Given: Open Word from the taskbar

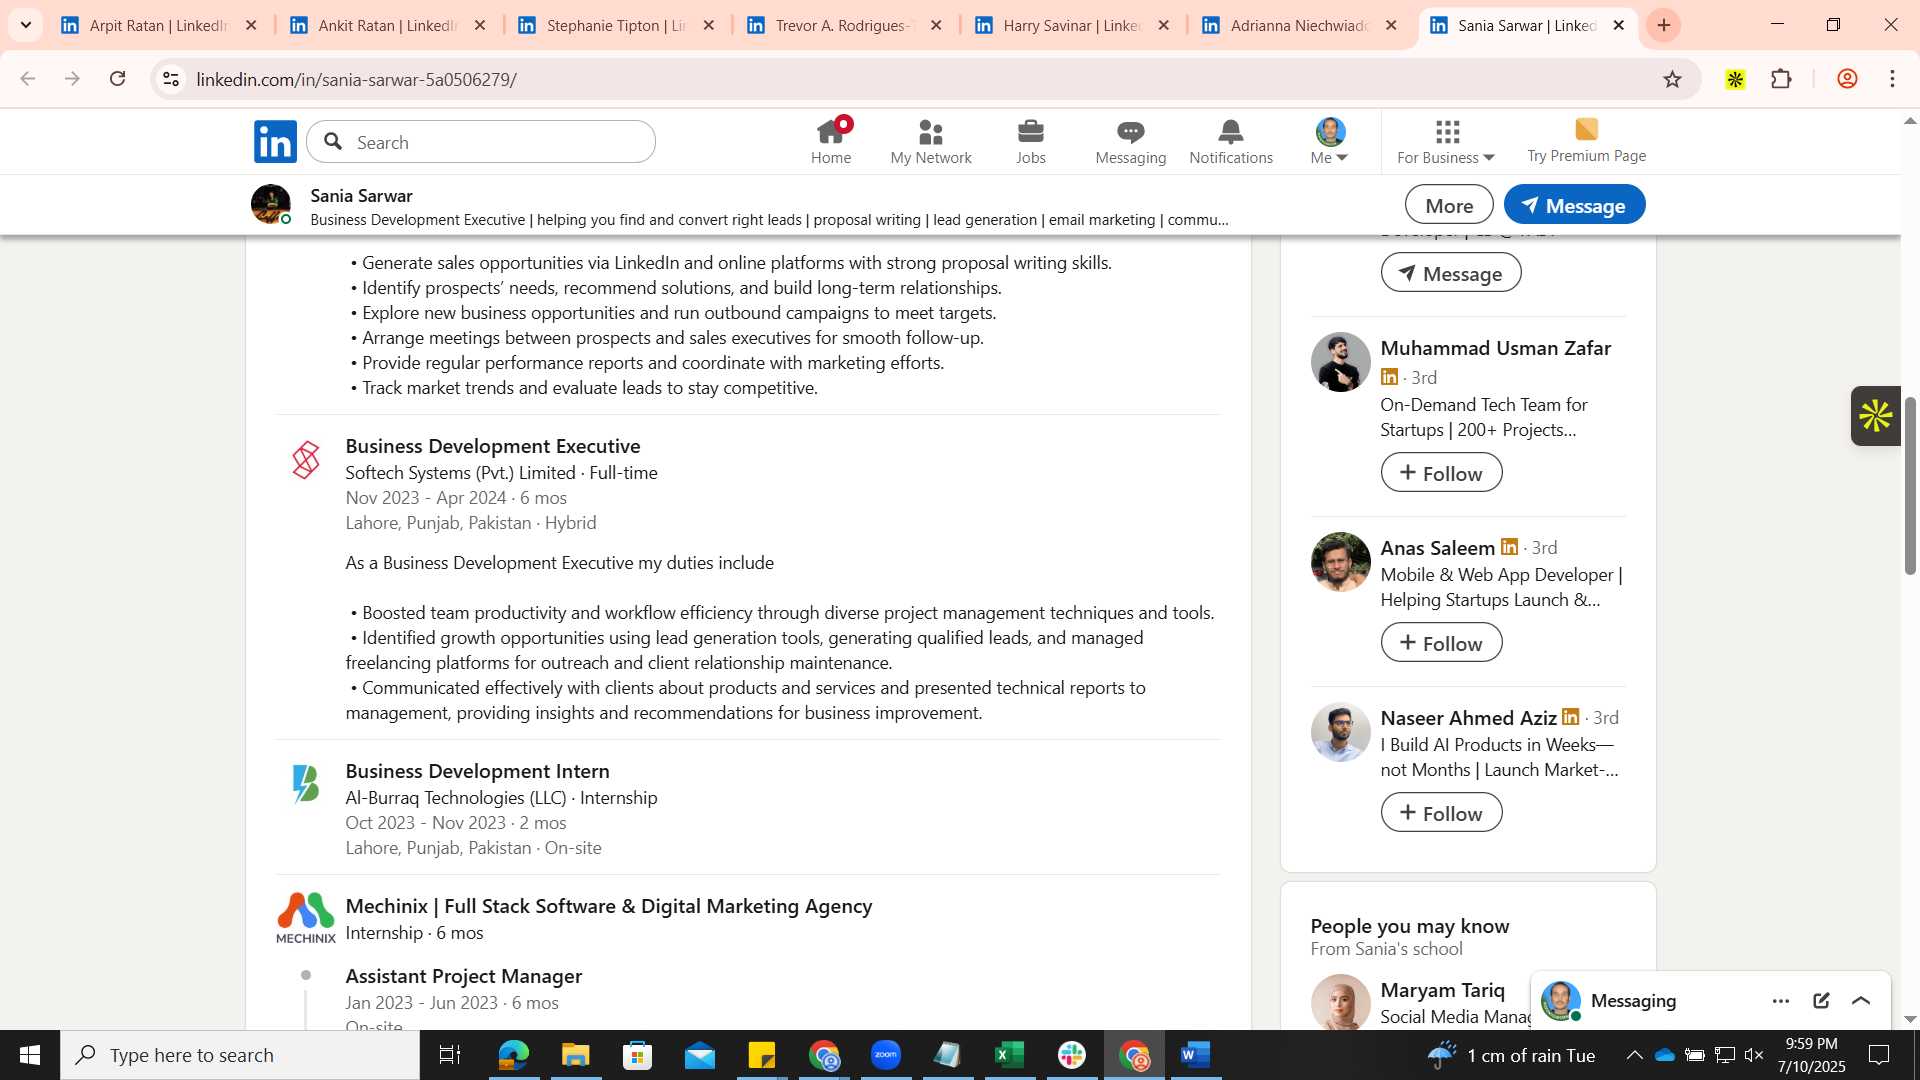Looking at the screenshot, I should coord(1195,1055).
